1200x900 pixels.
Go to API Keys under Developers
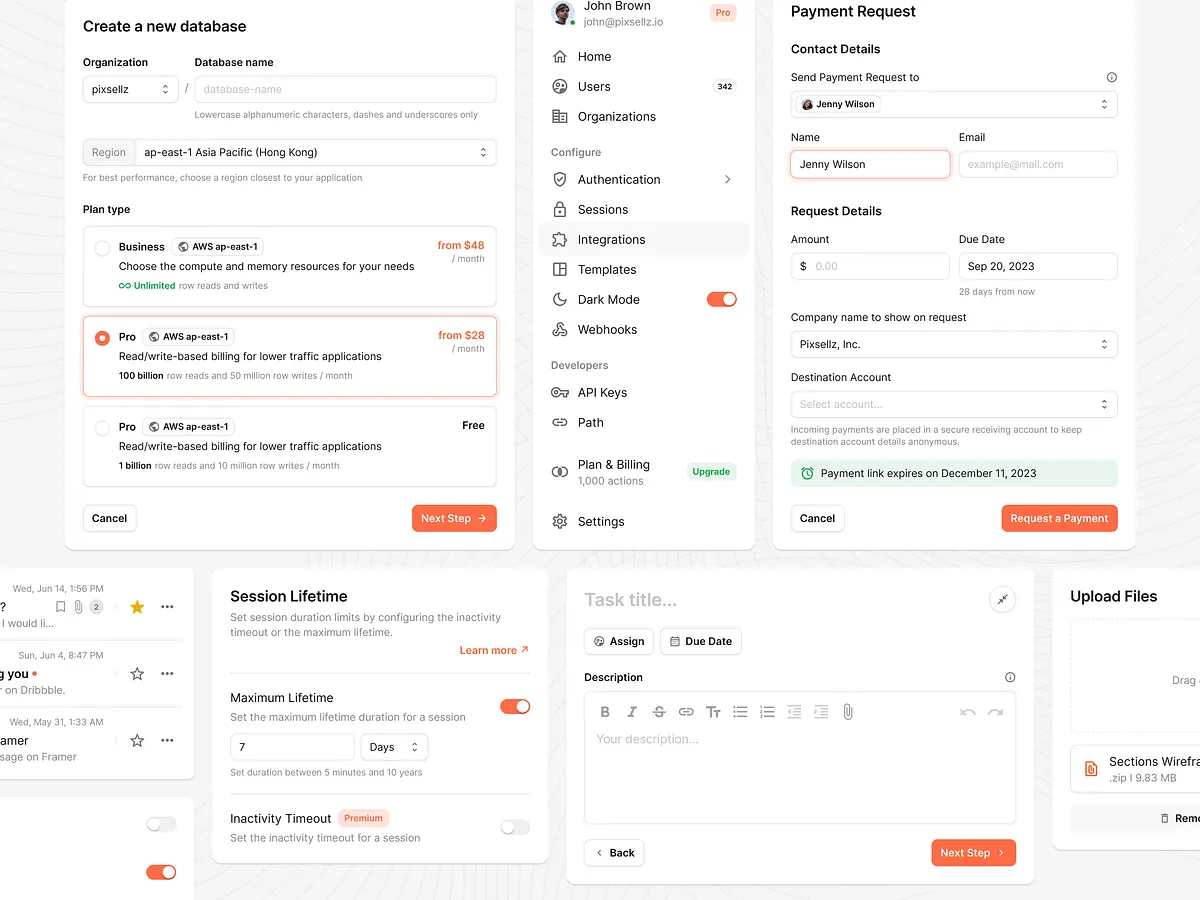[601, 392]
